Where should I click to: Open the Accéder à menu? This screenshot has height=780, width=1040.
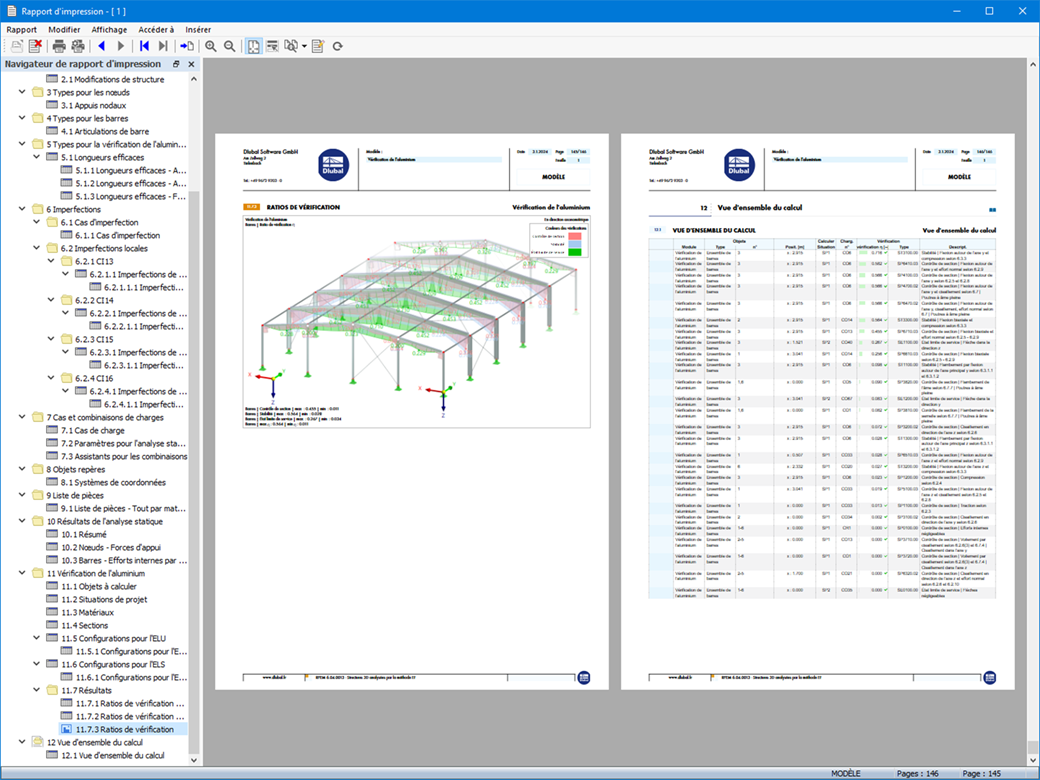coord(157,29)
